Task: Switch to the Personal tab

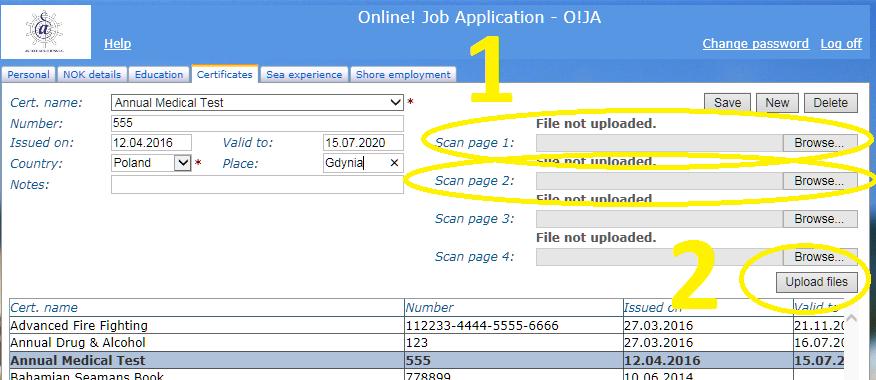Action: 28,74
